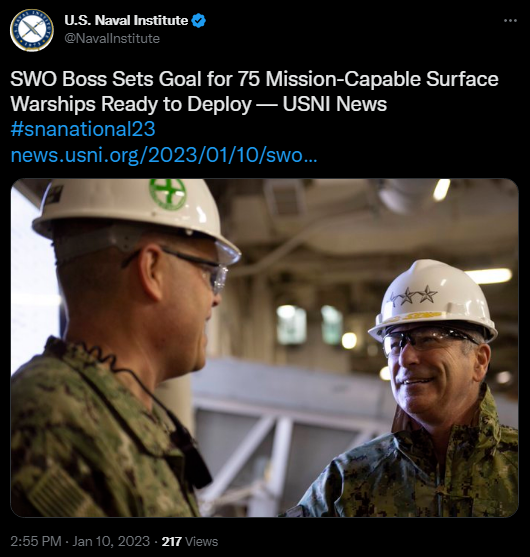Open the 217 view count

(172, 541)
